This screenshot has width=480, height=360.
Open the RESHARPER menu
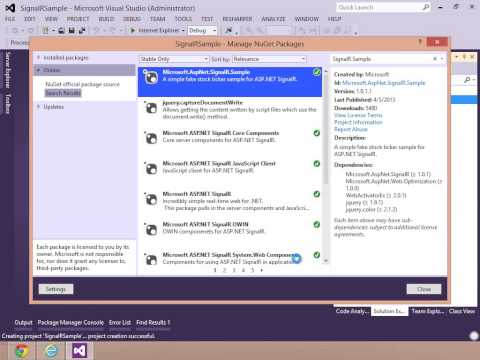point(237,19)
